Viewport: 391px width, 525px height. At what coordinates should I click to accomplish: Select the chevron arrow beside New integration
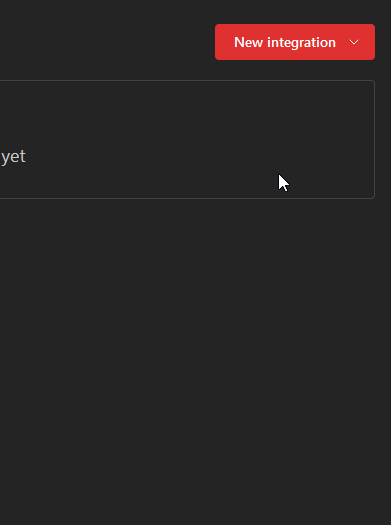pos(354,42)
